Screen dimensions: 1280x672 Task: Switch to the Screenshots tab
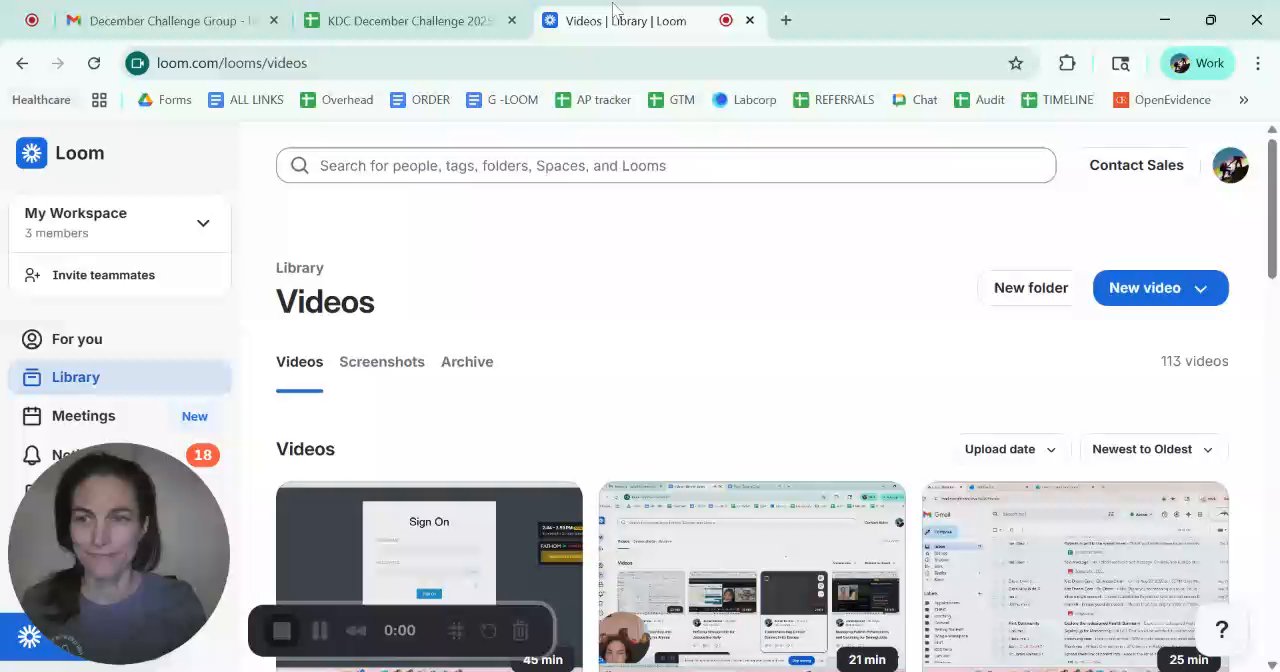click(382, 362)
